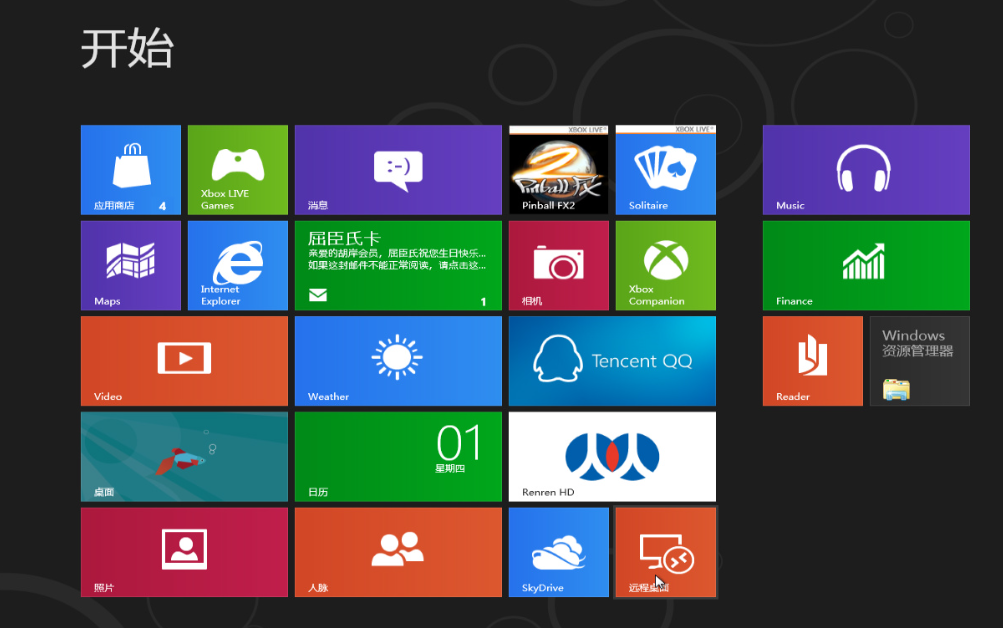Launch Internet Explorer from its tile
The image size is (1003, 628).
tap(238, 265)
